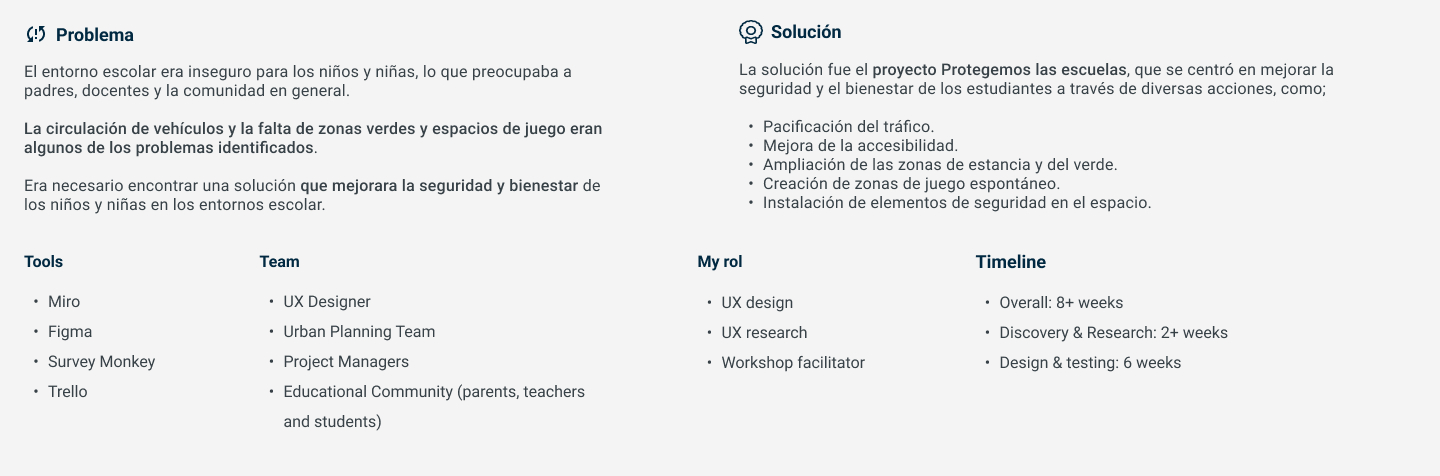Screen dimensions: 1440x476
Task: Click the Trello list item
Action: tap(68, 392)
